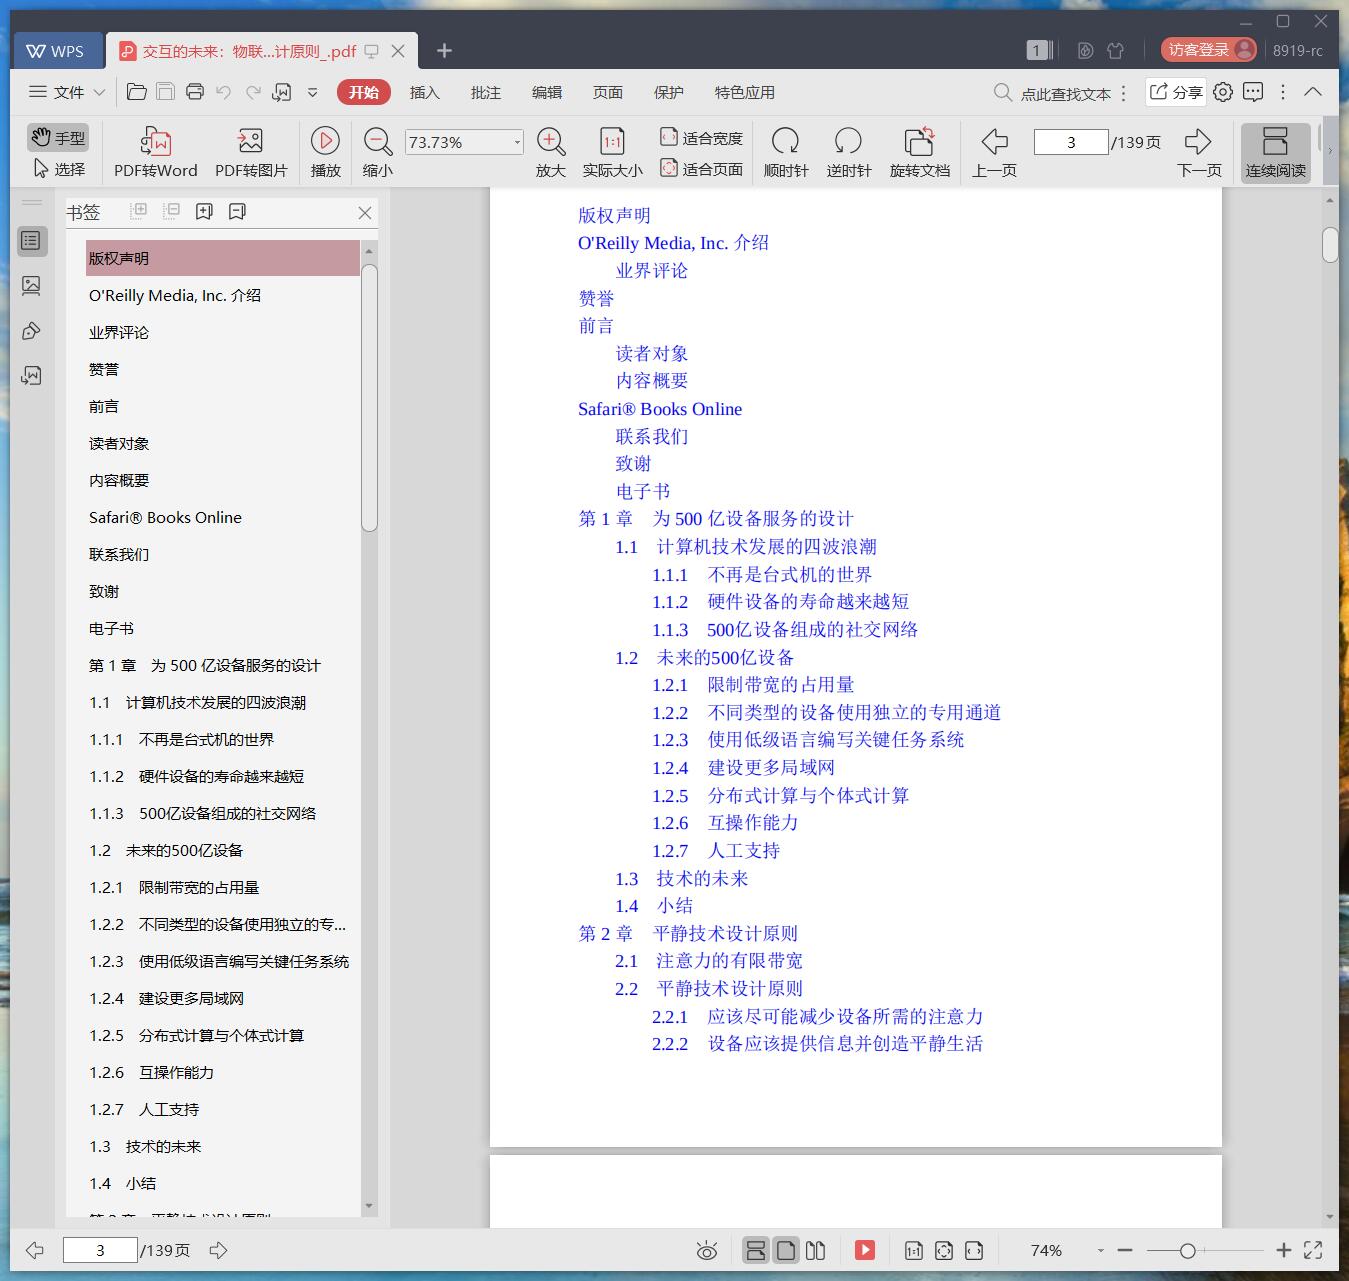The width and height of the screenshot is (1349, 1281).
Task: Enable 适合页面 fit page view
Action: click(701, 169)
